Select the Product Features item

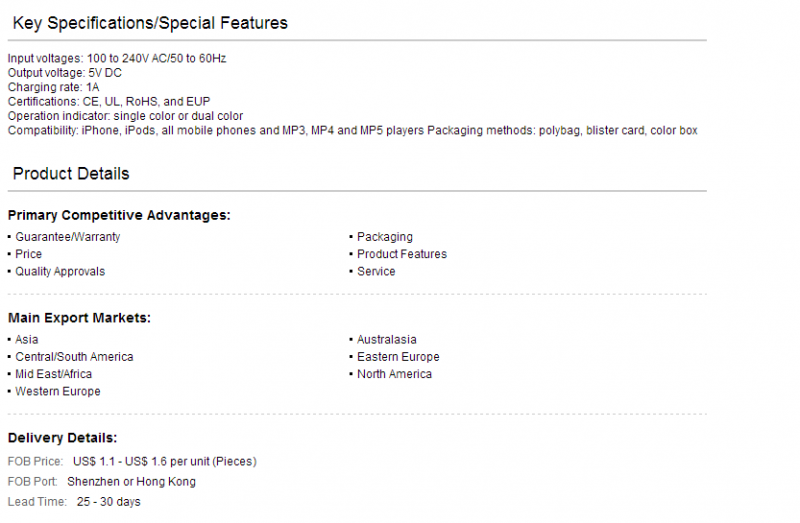(402, 254)
